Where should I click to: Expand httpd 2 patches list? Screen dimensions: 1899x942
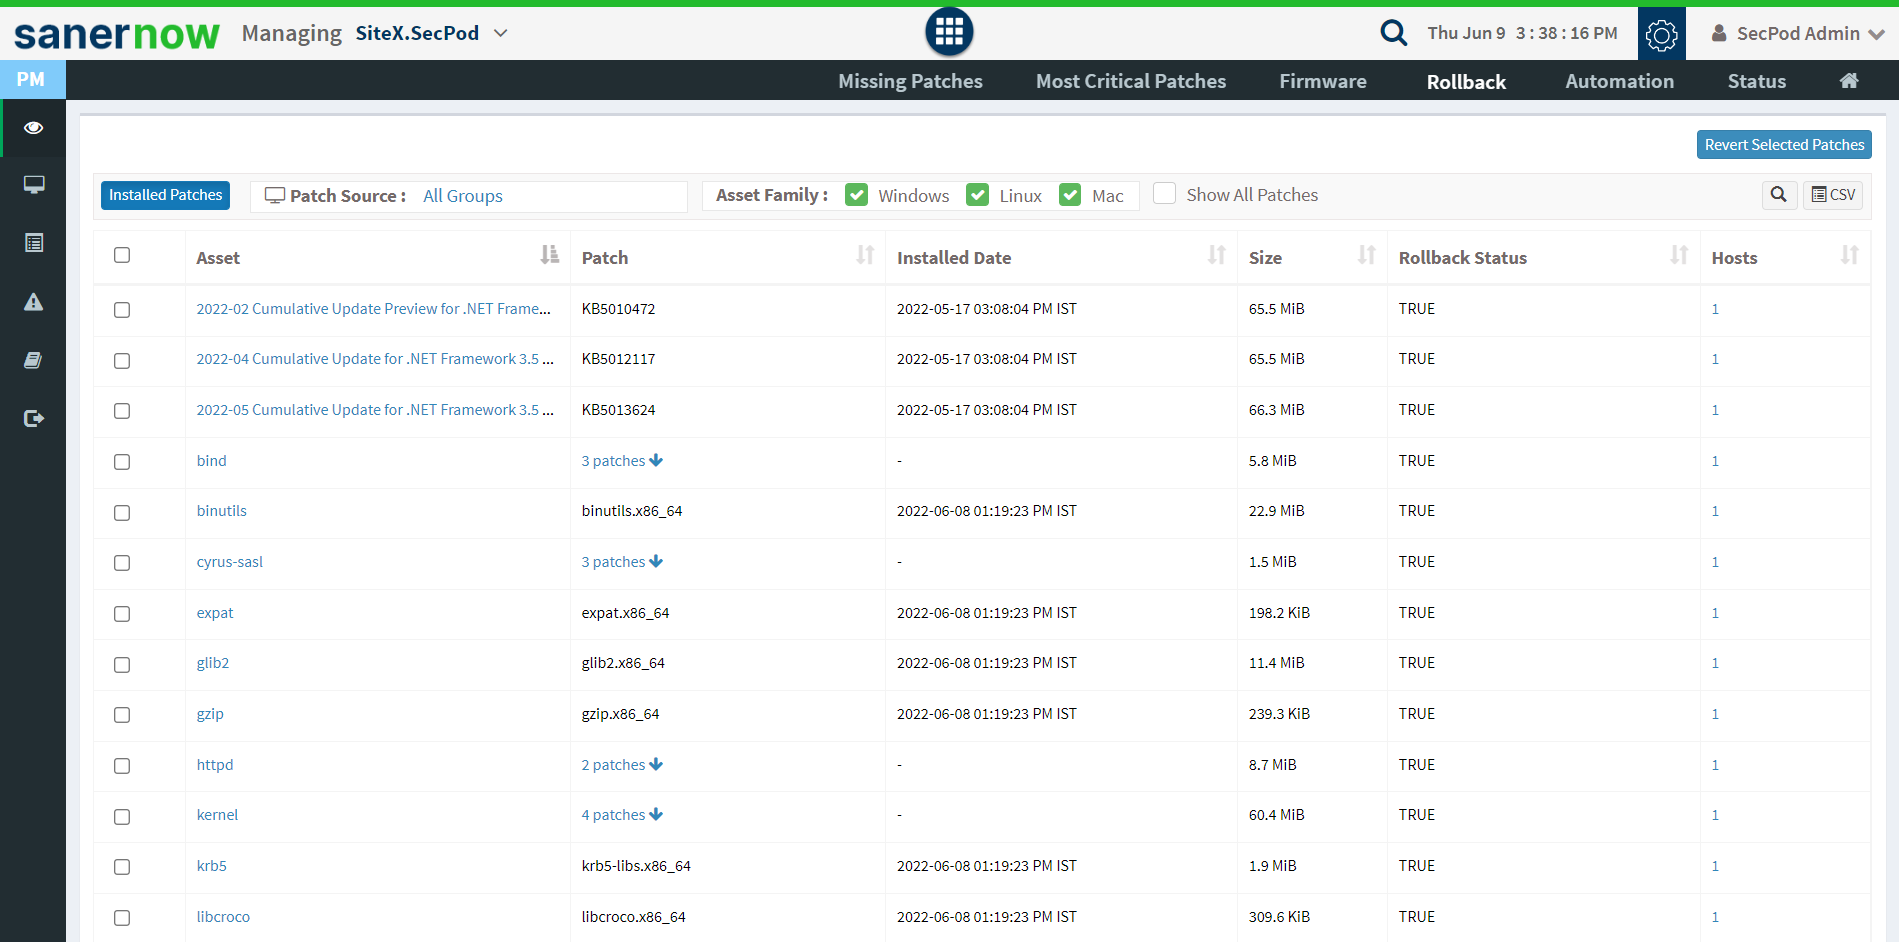click(x=622, y=765)
